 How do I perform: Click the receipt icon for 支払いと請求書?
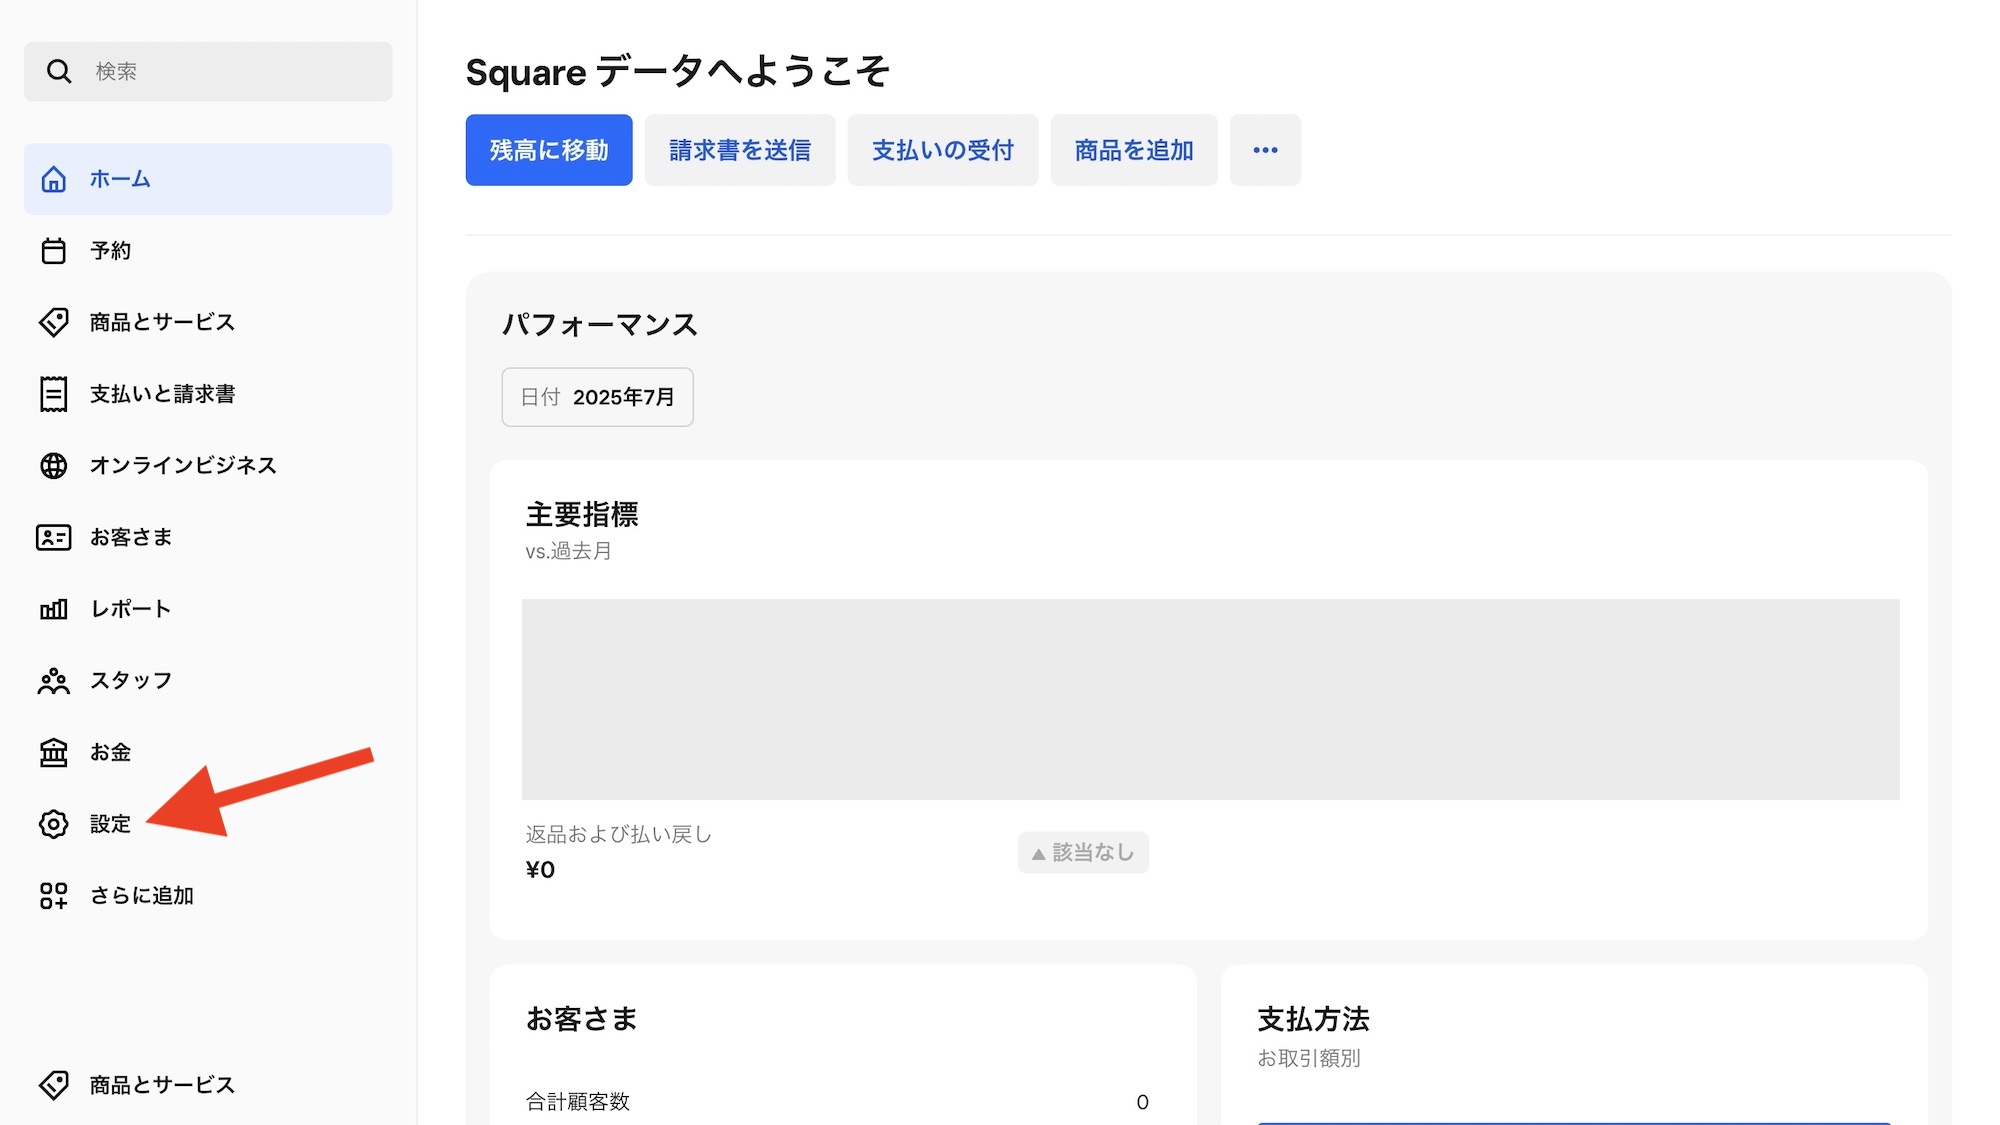(x=53, y=394)
